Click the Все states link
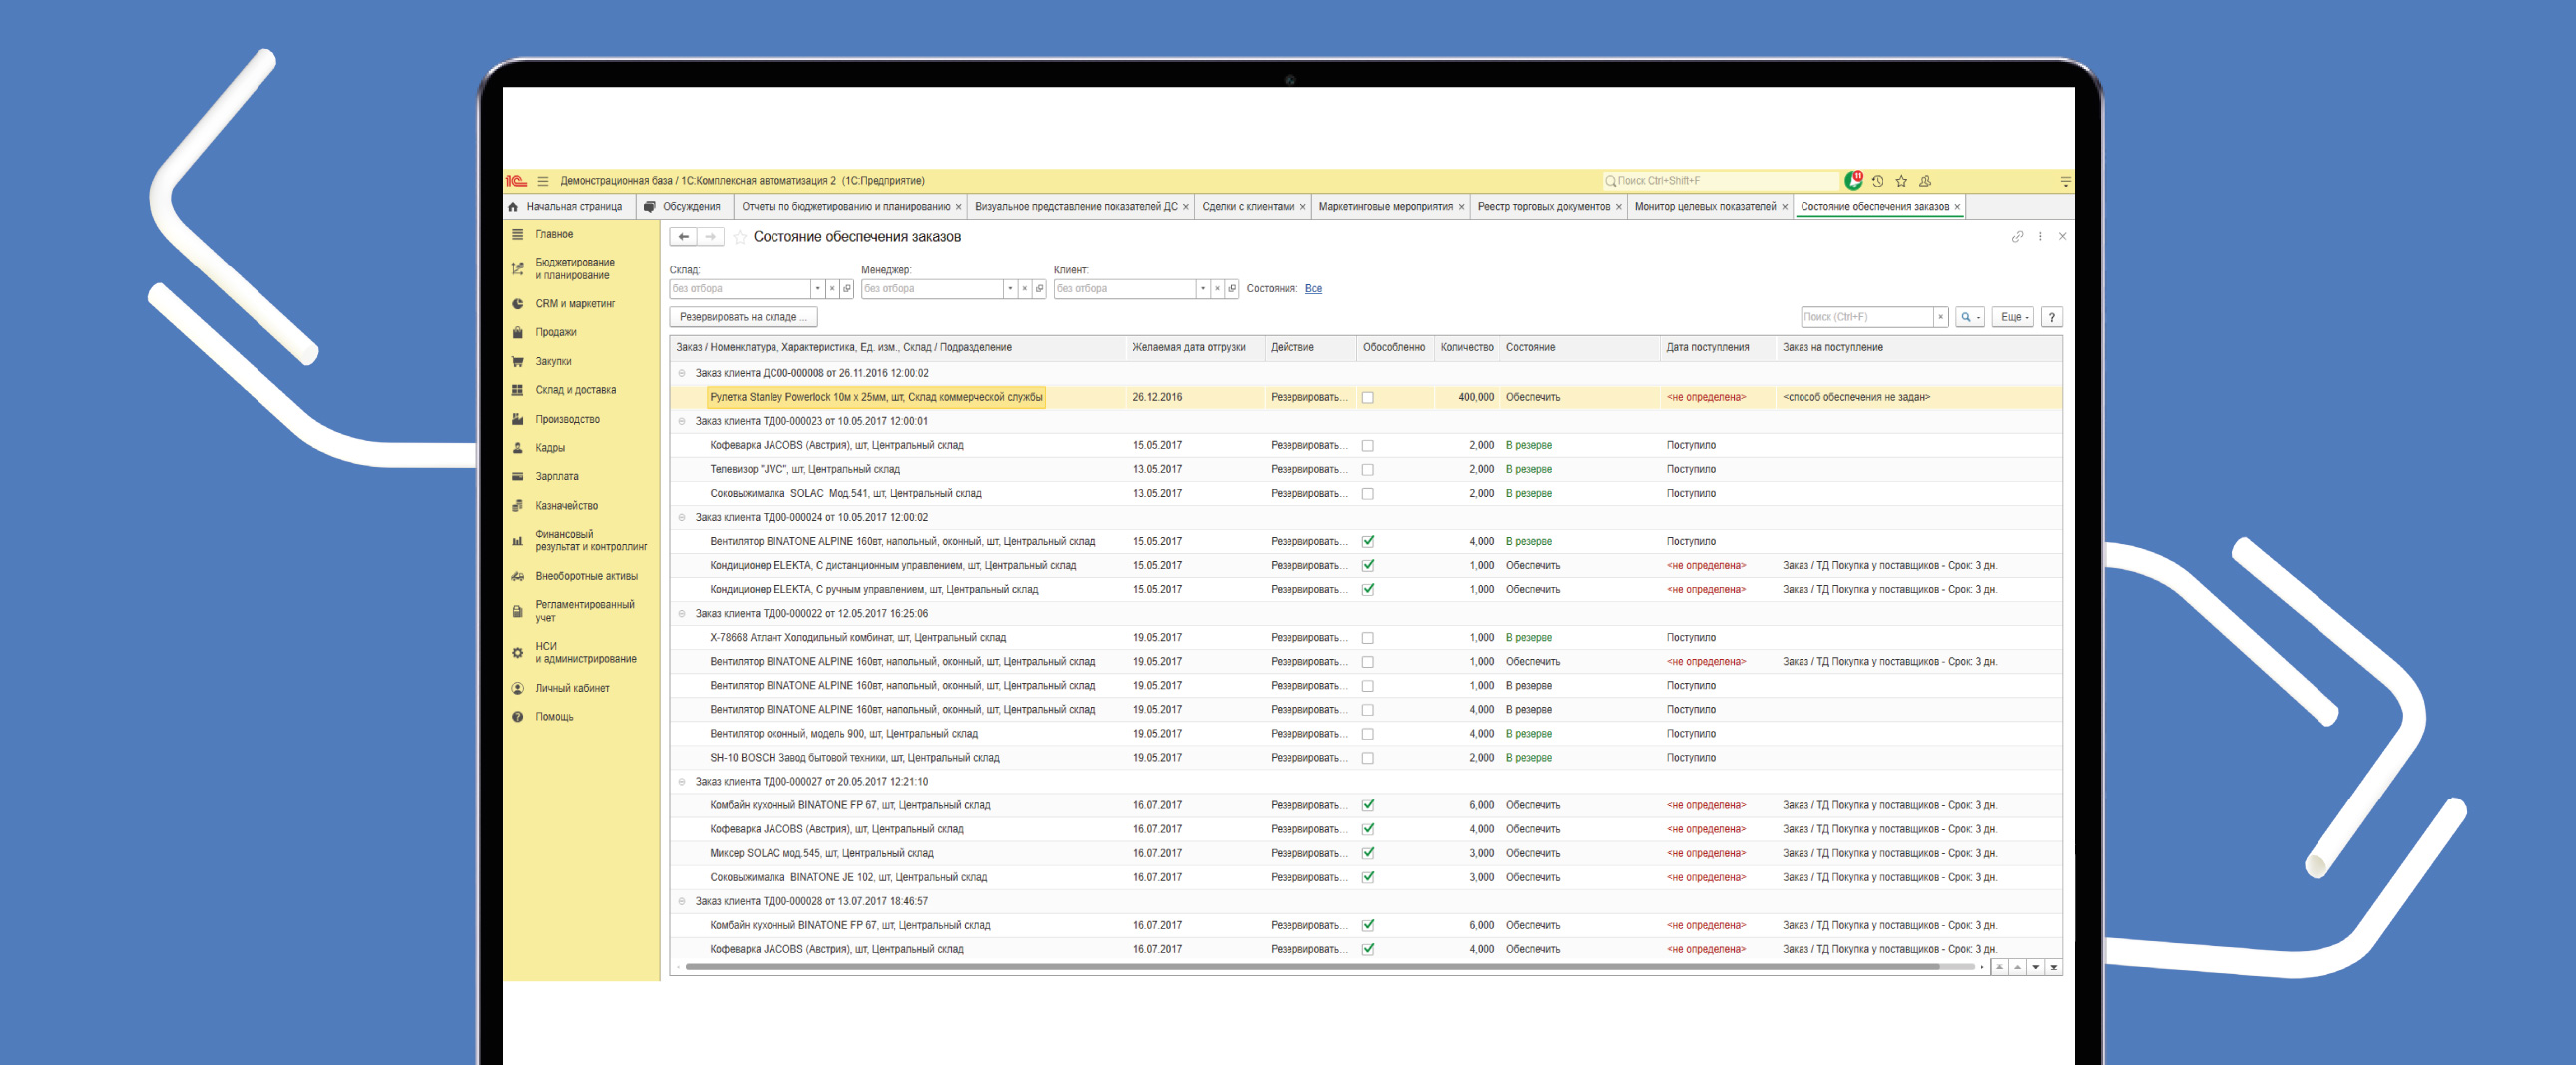The image size is (2576, 1065). 1313,289
